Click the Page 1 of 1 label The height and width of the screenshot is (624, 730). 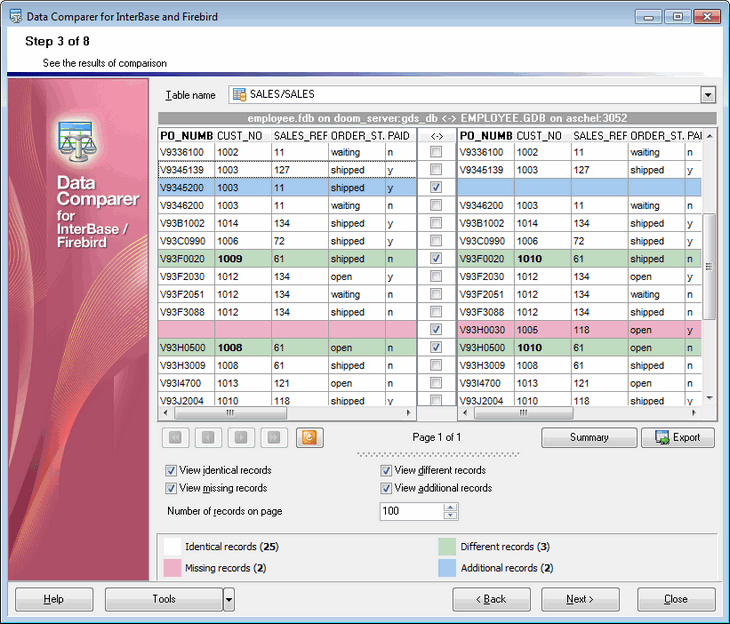point(436,437)
